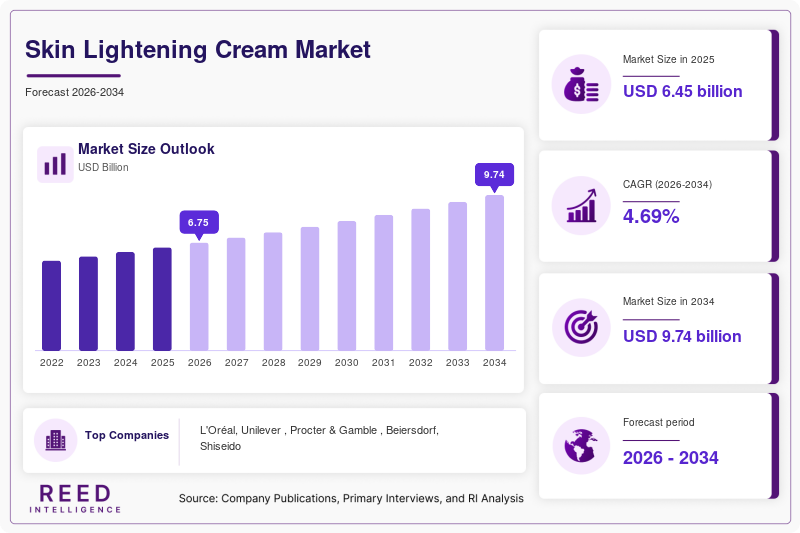Click the title 'Skin Lightening Cream Market'
The height and width of the screenshot is (533, 800).
(x=198, y=50)
